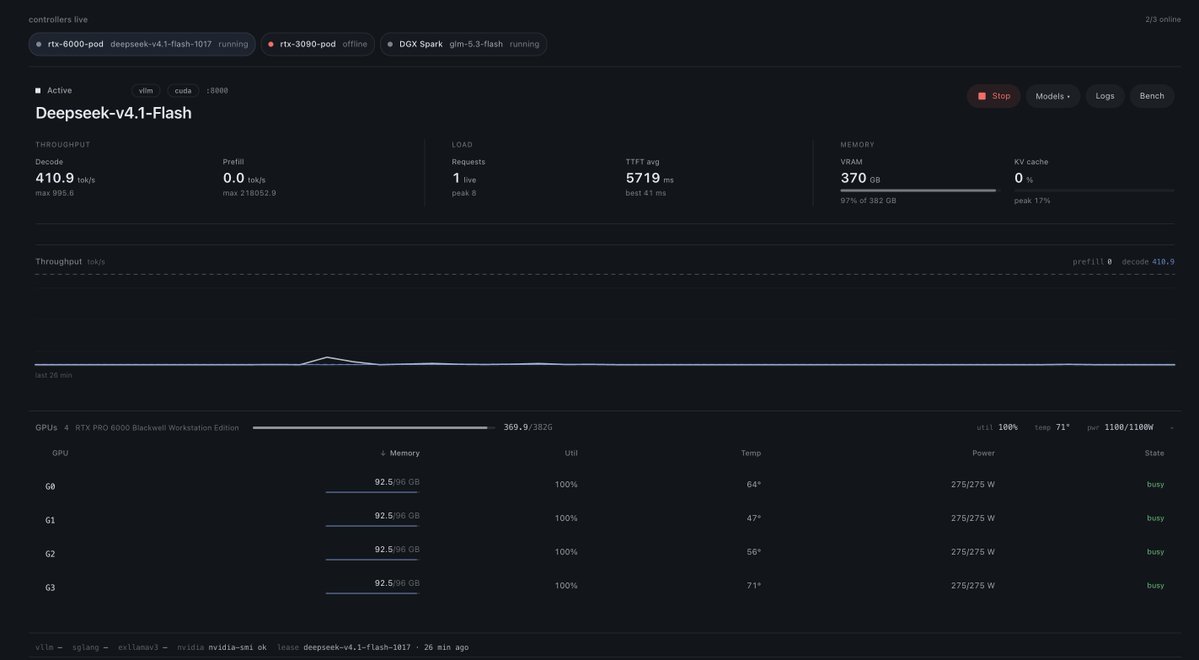The width and height of the screenshot is (1199, 660).
Task: Select the G2 GPU row
Action: point(604,552)
